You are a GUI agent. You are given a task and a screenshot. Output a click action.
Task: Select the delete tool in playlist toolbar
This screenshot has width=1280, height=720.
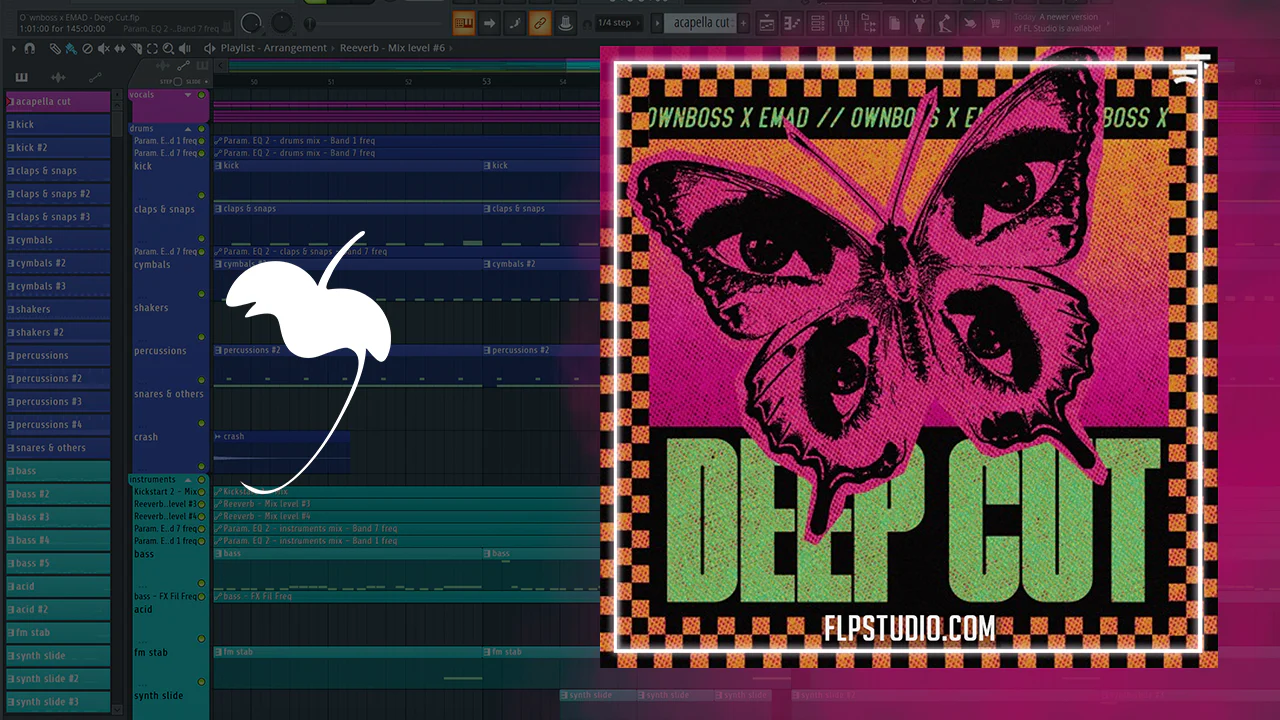(x=87, y=48)
